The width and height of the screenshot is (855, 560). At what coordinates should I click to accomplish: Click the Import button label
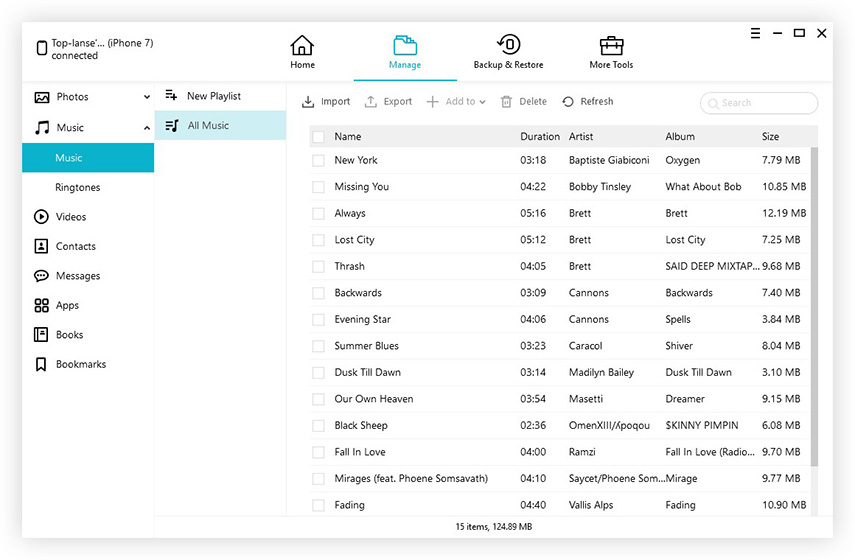335,101
